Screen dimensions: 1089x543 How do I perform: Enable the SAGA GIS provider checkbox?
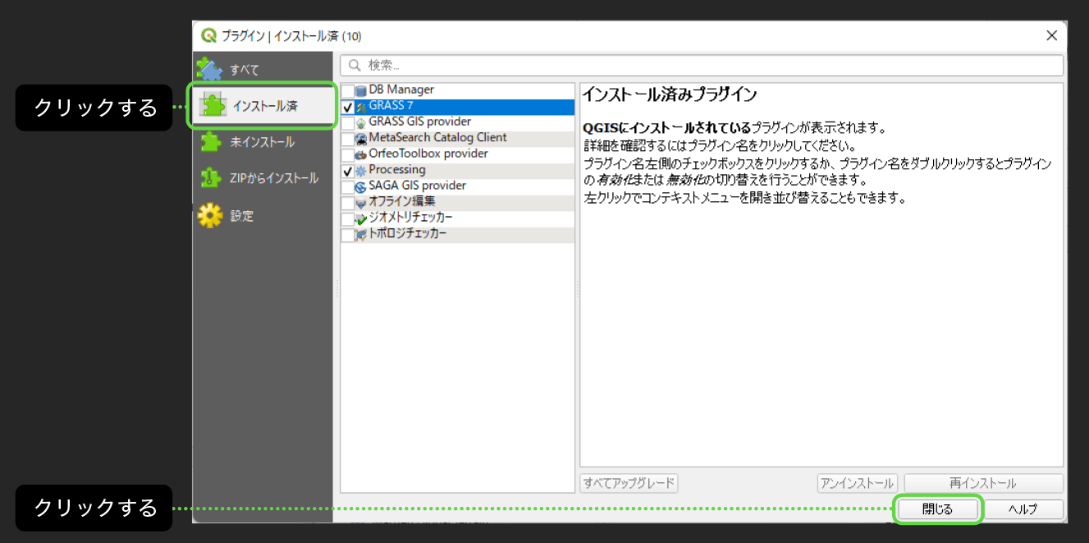[348, 187]
